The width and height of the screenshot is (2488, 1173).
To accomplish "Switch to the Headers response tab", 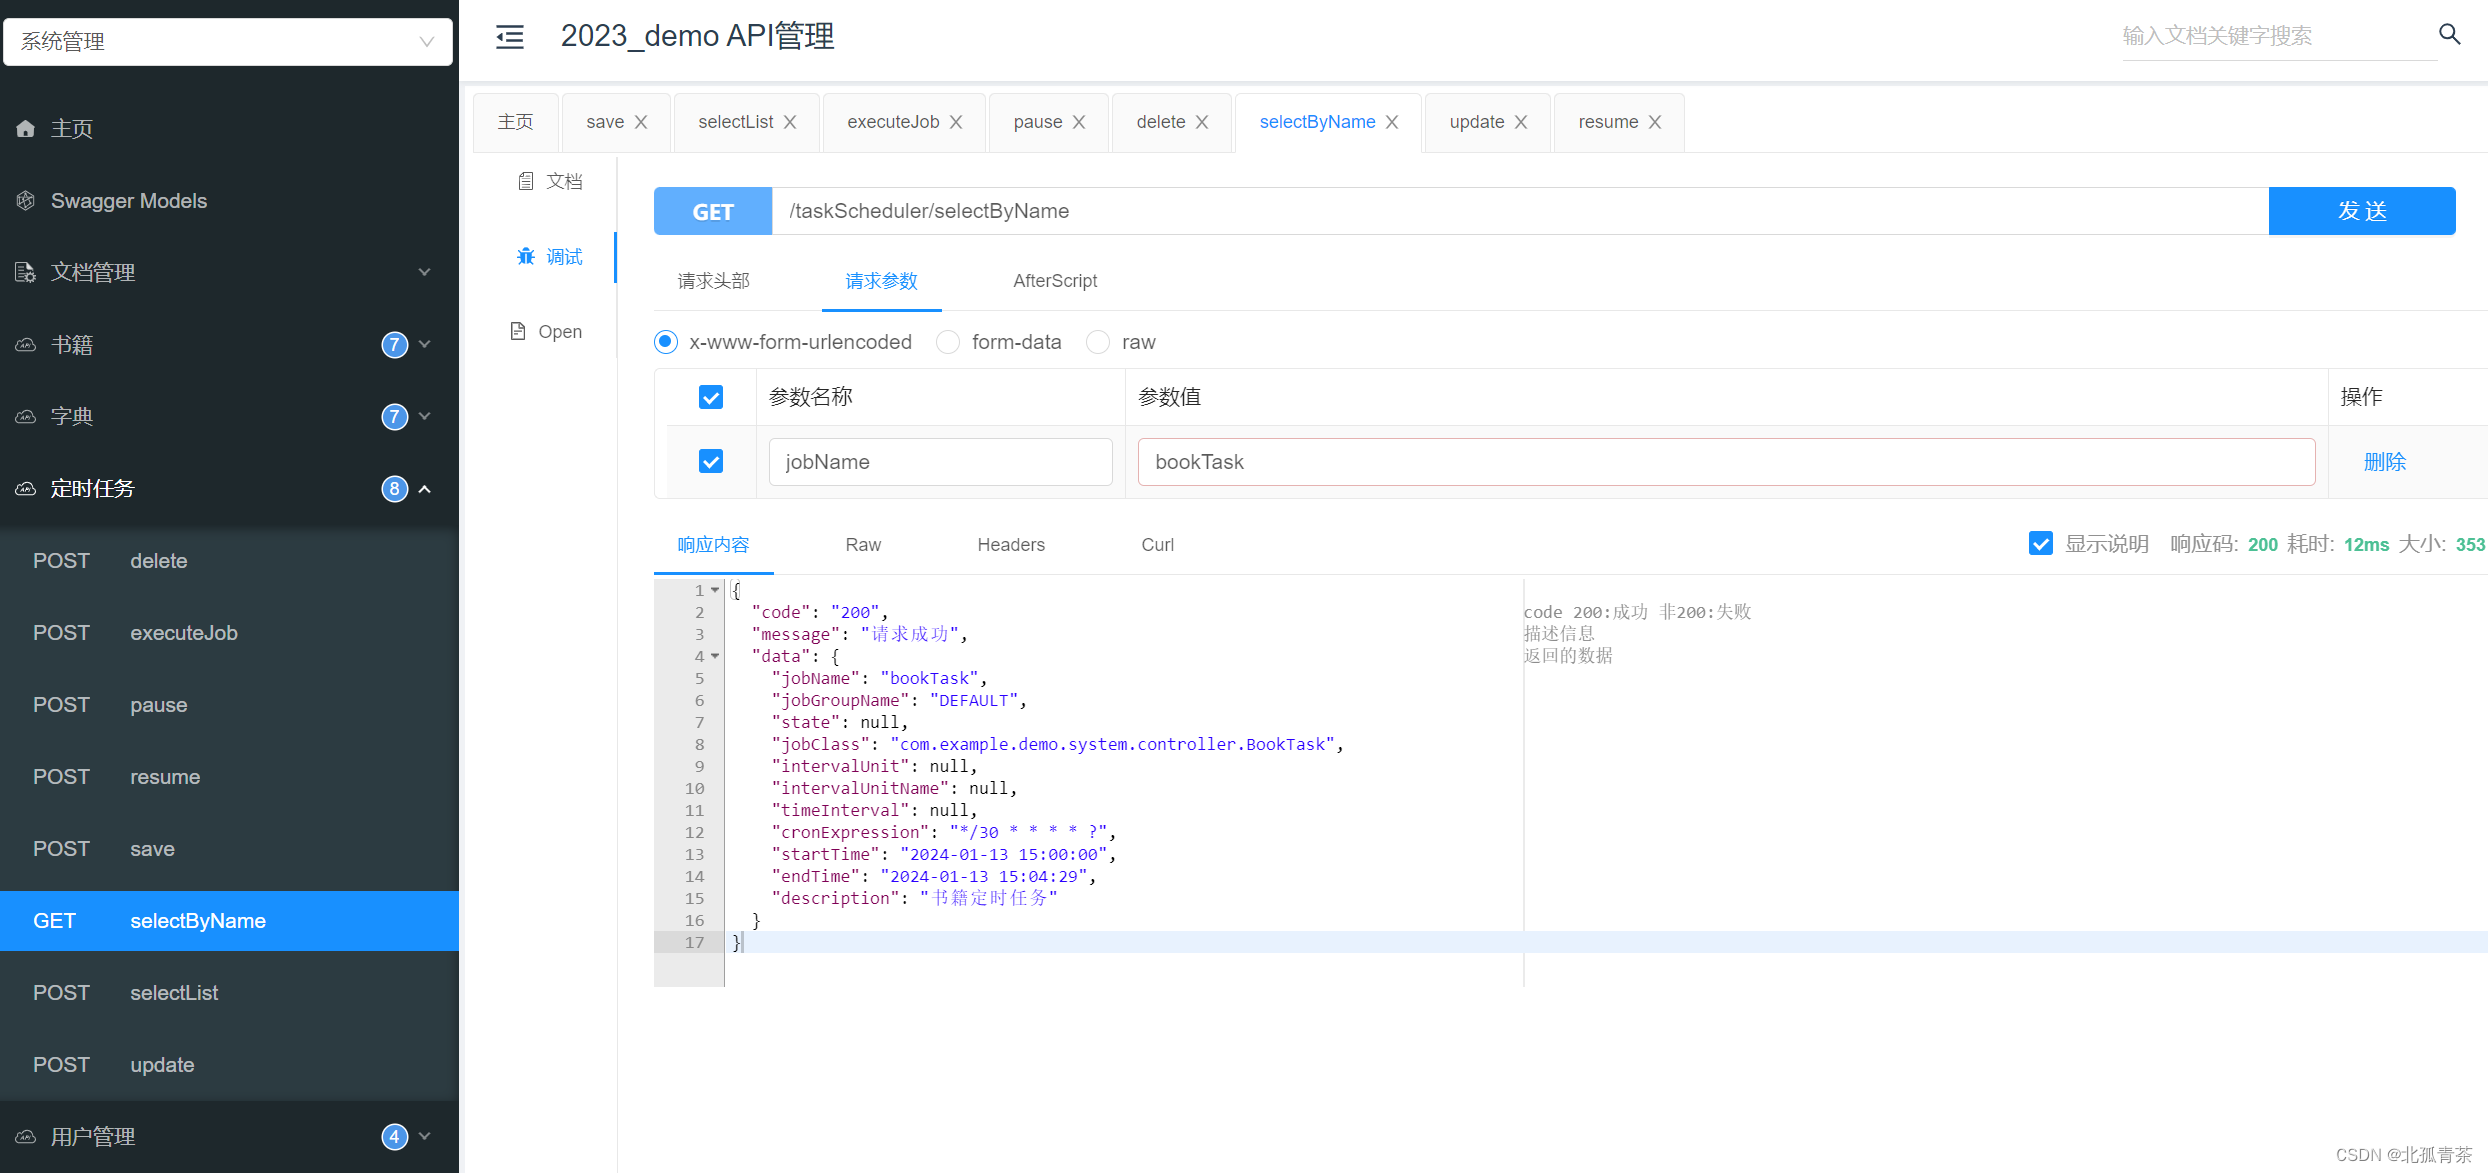I will click(x=1010, y=545).
